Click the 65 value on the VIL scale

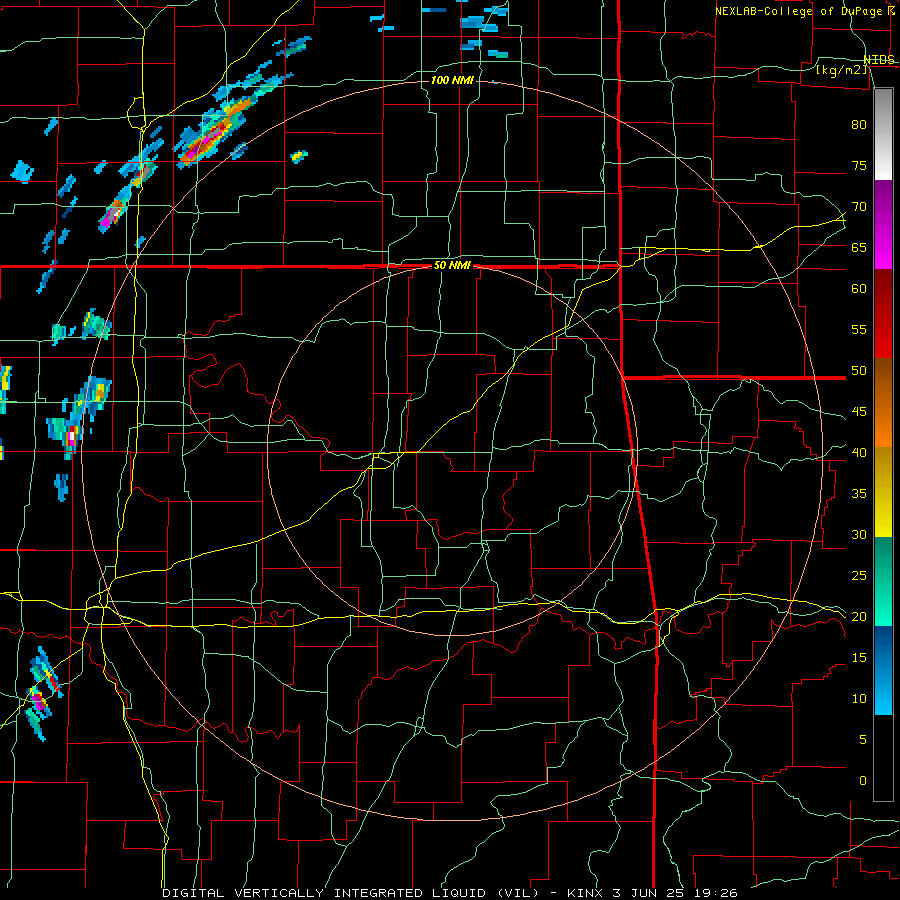(859, 248)
